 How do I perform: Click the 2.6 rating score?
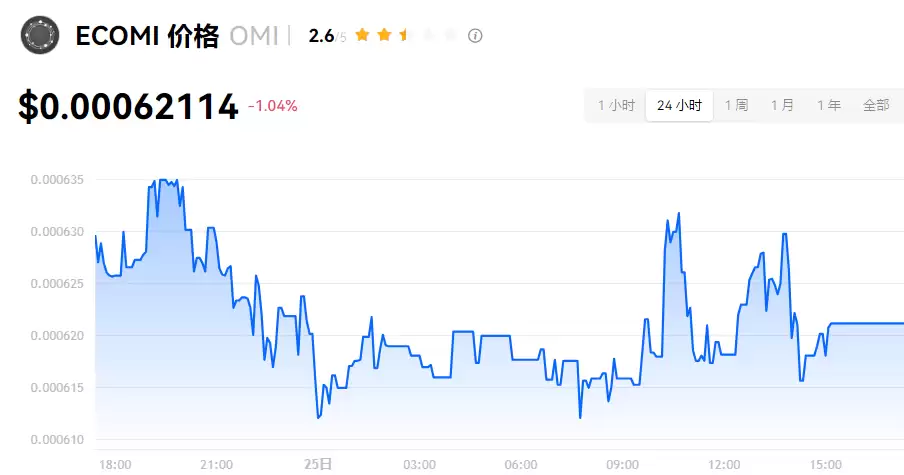[x=321, y=36]
